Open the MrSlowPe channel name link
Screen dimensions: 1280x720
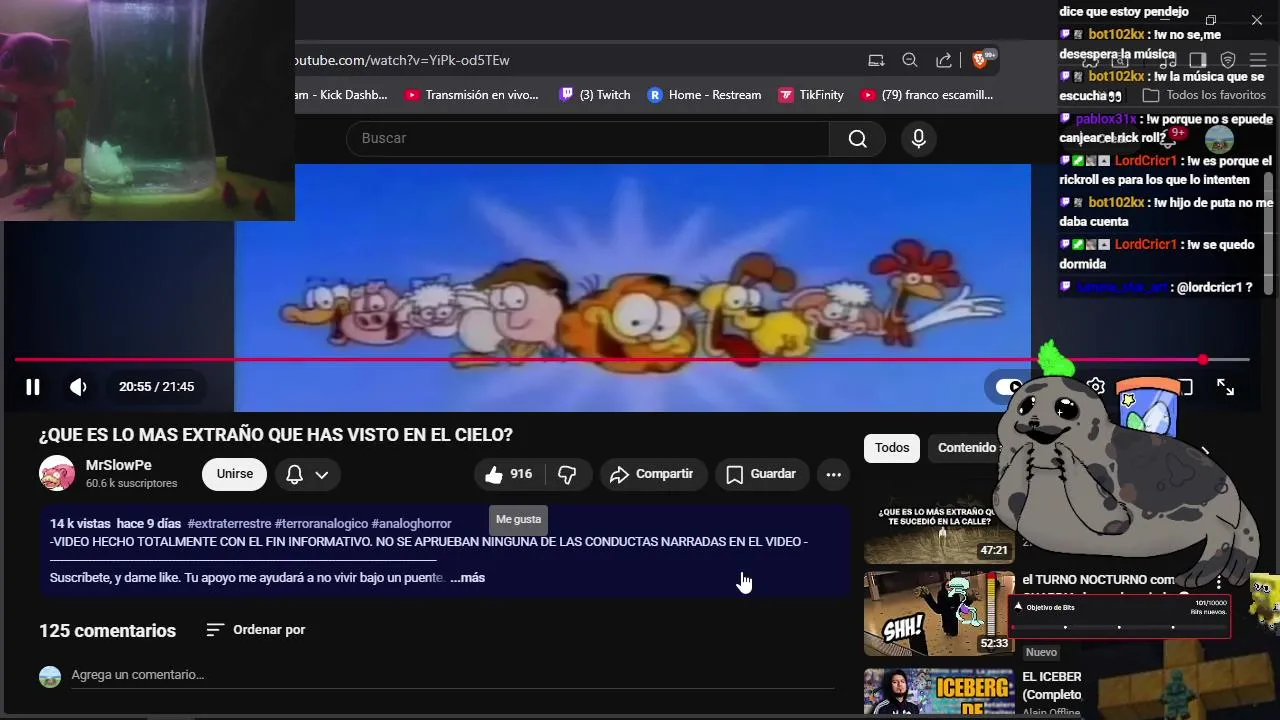[x=119, y=465]
